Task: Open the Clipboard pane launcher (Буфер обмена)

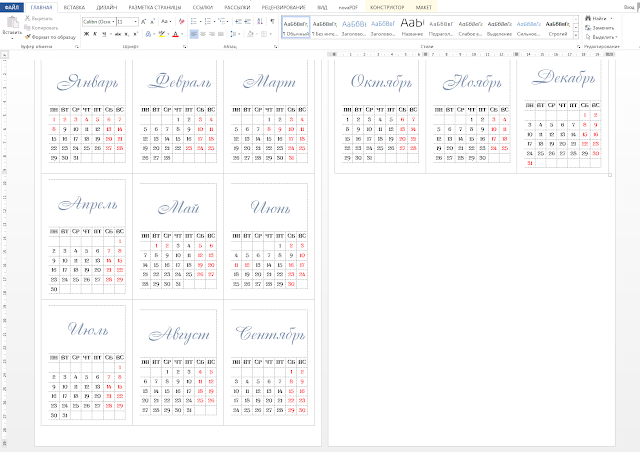Action: pos(76,47)
